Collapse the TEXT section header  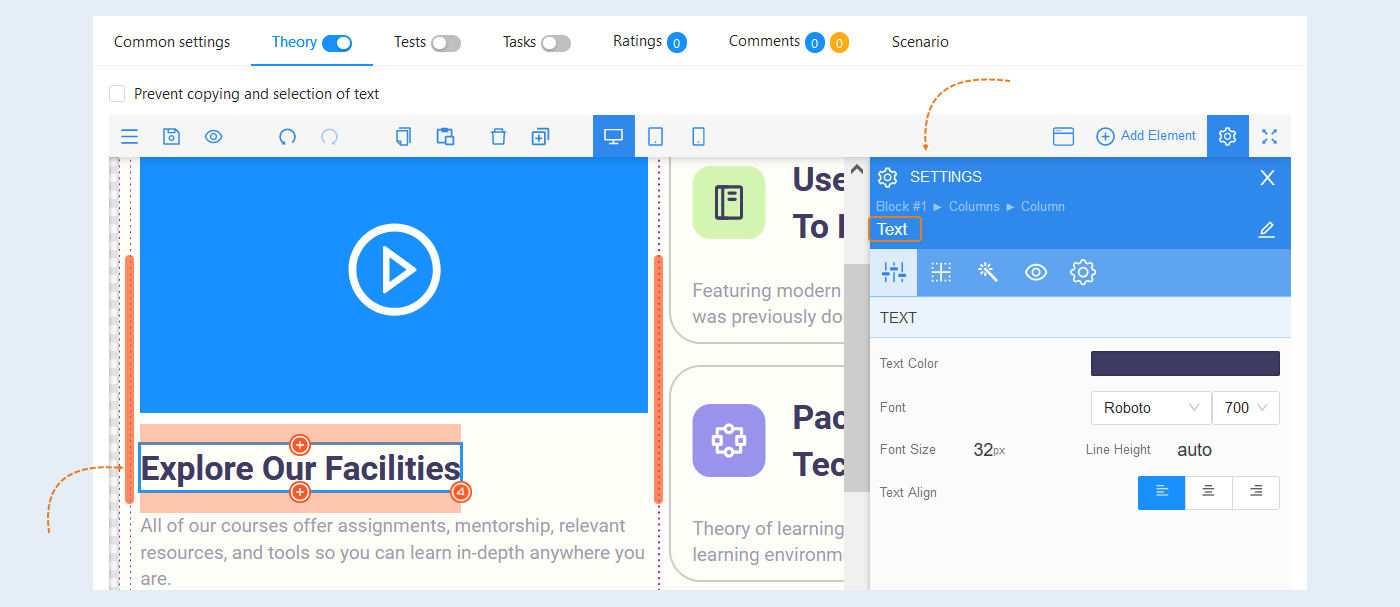point(1080,318)
